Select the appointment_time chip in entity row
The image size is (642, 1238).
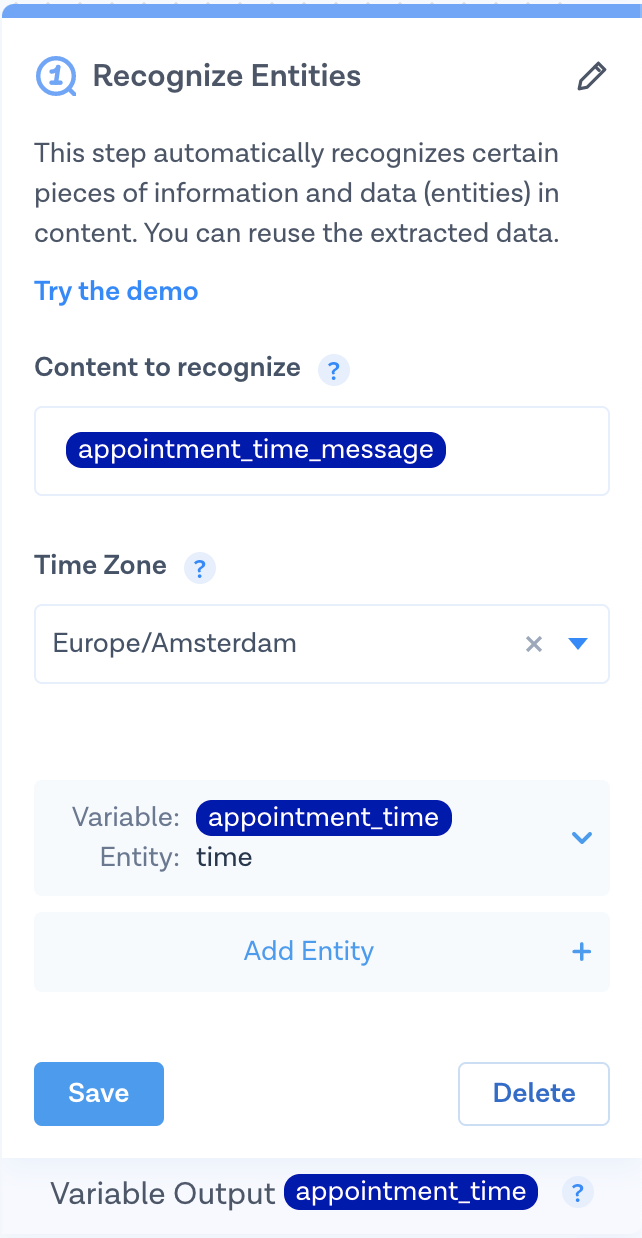(x=324, y=818)
